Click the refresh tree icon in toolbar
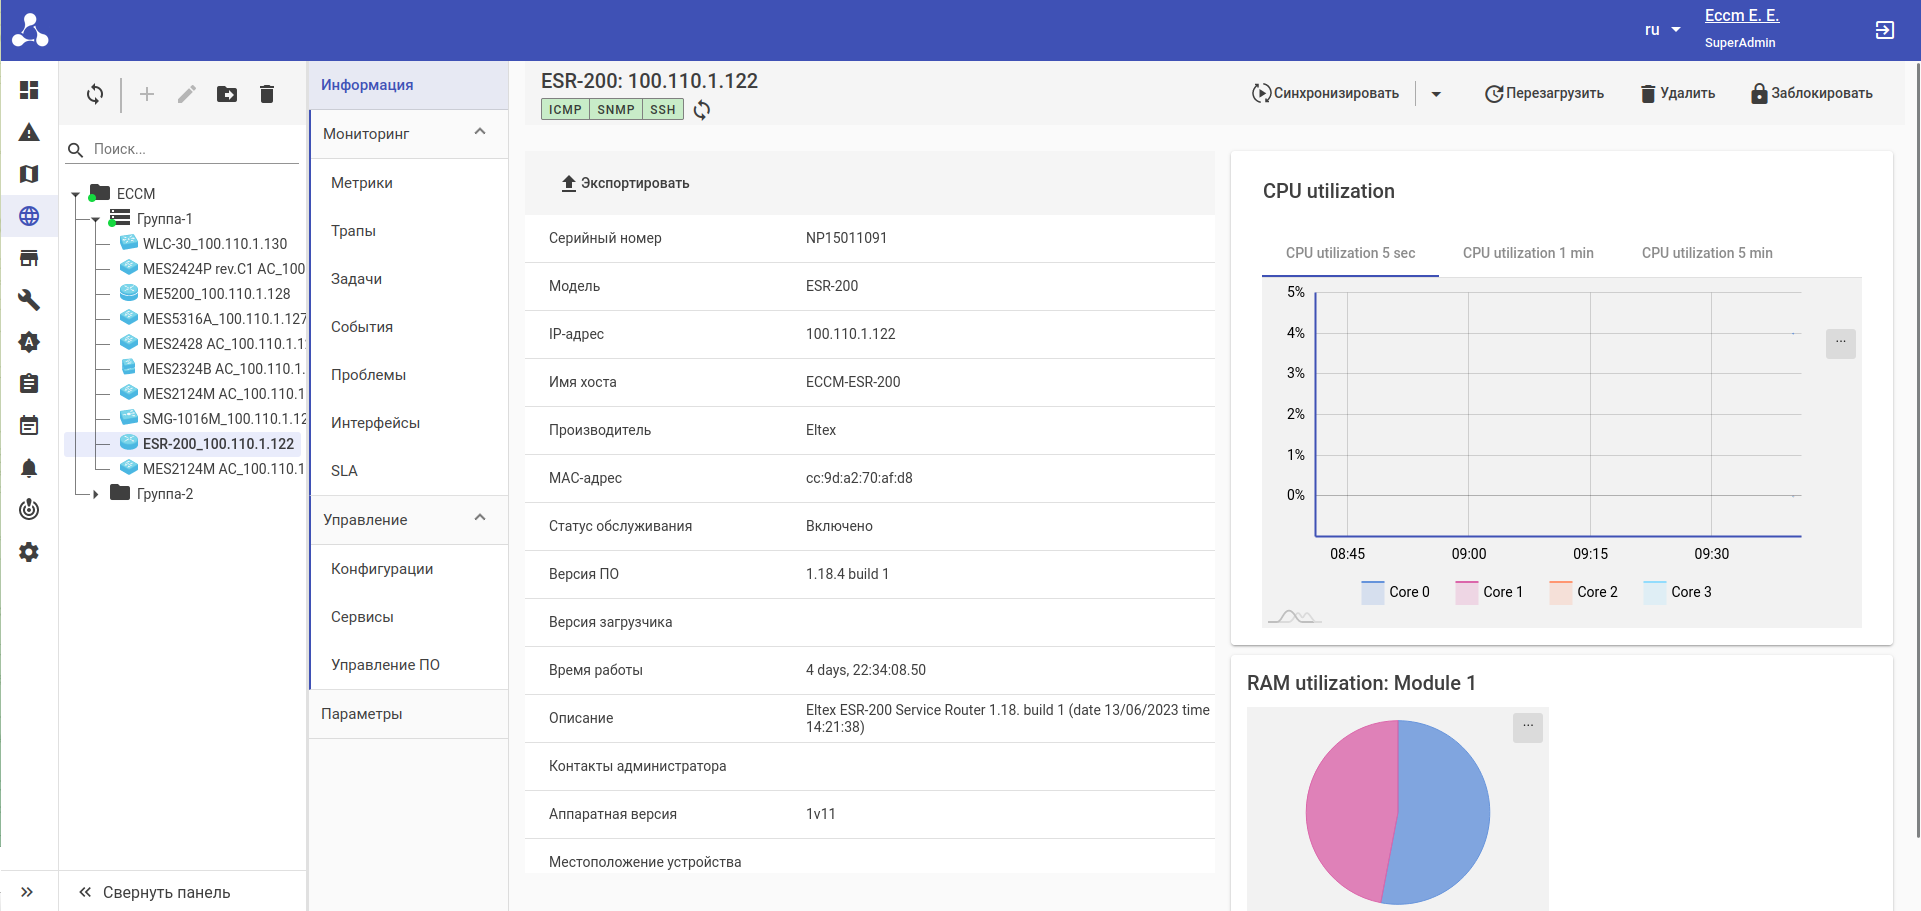 tap(95, 94)
